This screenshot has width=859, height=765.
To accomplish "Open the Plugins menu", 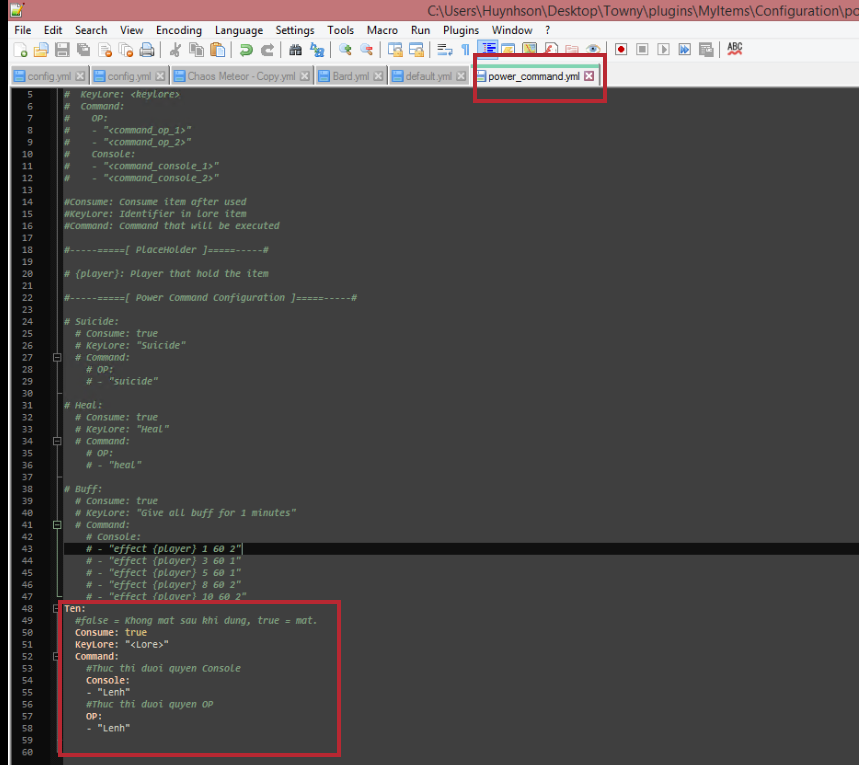I will pyautogui.click(x=461, y=30).
